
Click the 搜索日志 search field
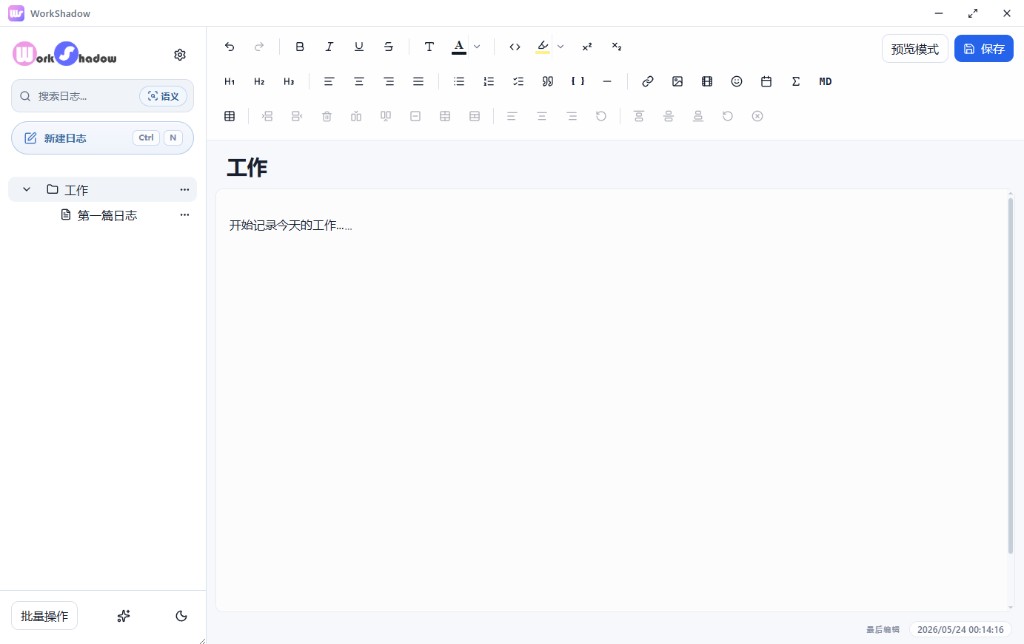click(x=103, y=96)
